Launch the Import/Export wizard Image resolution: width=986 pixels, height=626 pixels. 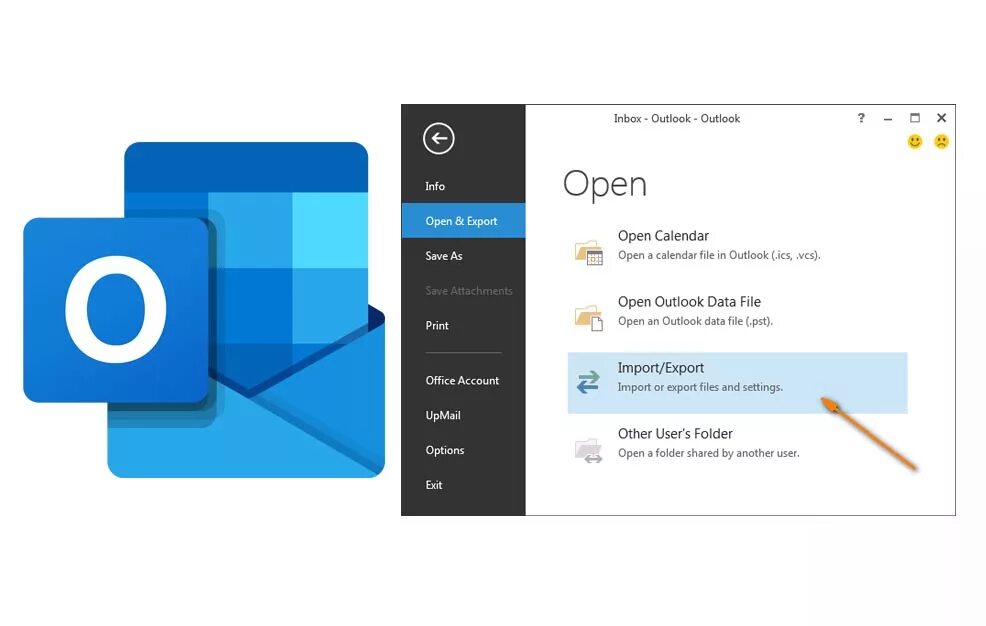click(x=737, y=383)
